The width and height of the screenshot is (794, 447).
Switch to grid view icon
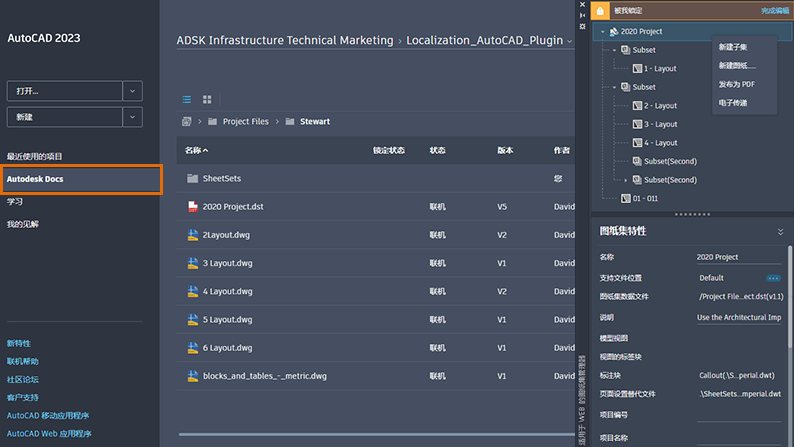207,99
